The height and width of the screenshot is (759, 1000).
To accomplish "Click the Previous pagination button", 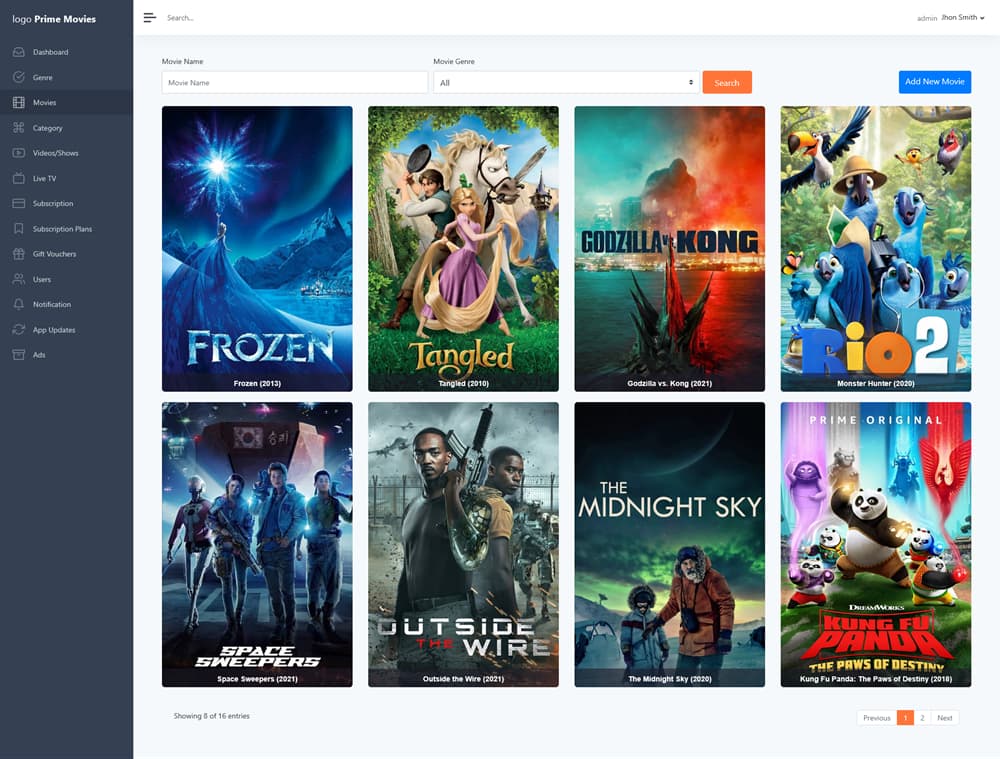I will [877, 718].
